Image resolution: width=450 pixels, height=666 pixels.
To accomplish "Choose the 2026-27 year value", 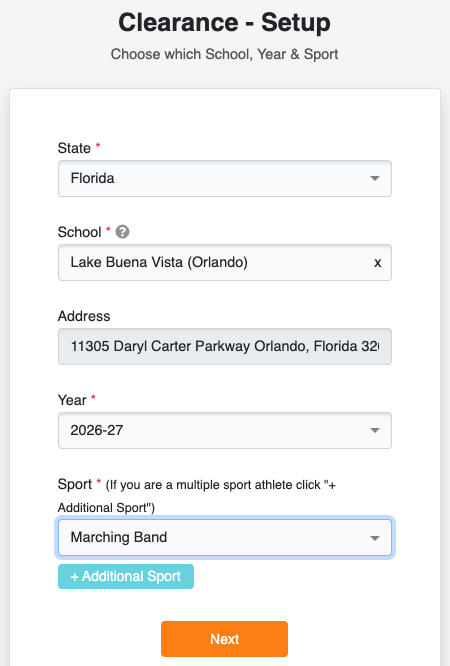I will (x=96, y=430).
